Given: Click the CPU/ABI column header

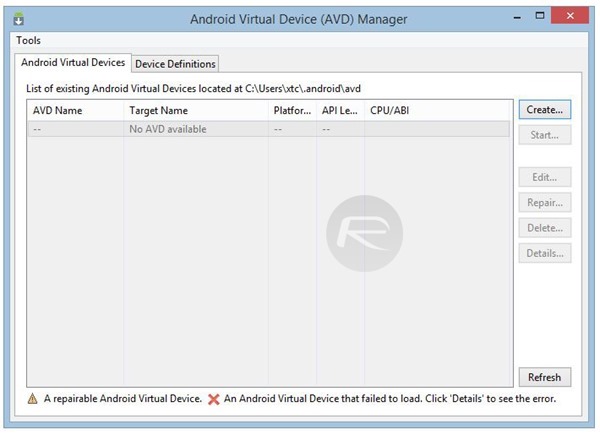Looking at the screenshot, I should [437, 111].
